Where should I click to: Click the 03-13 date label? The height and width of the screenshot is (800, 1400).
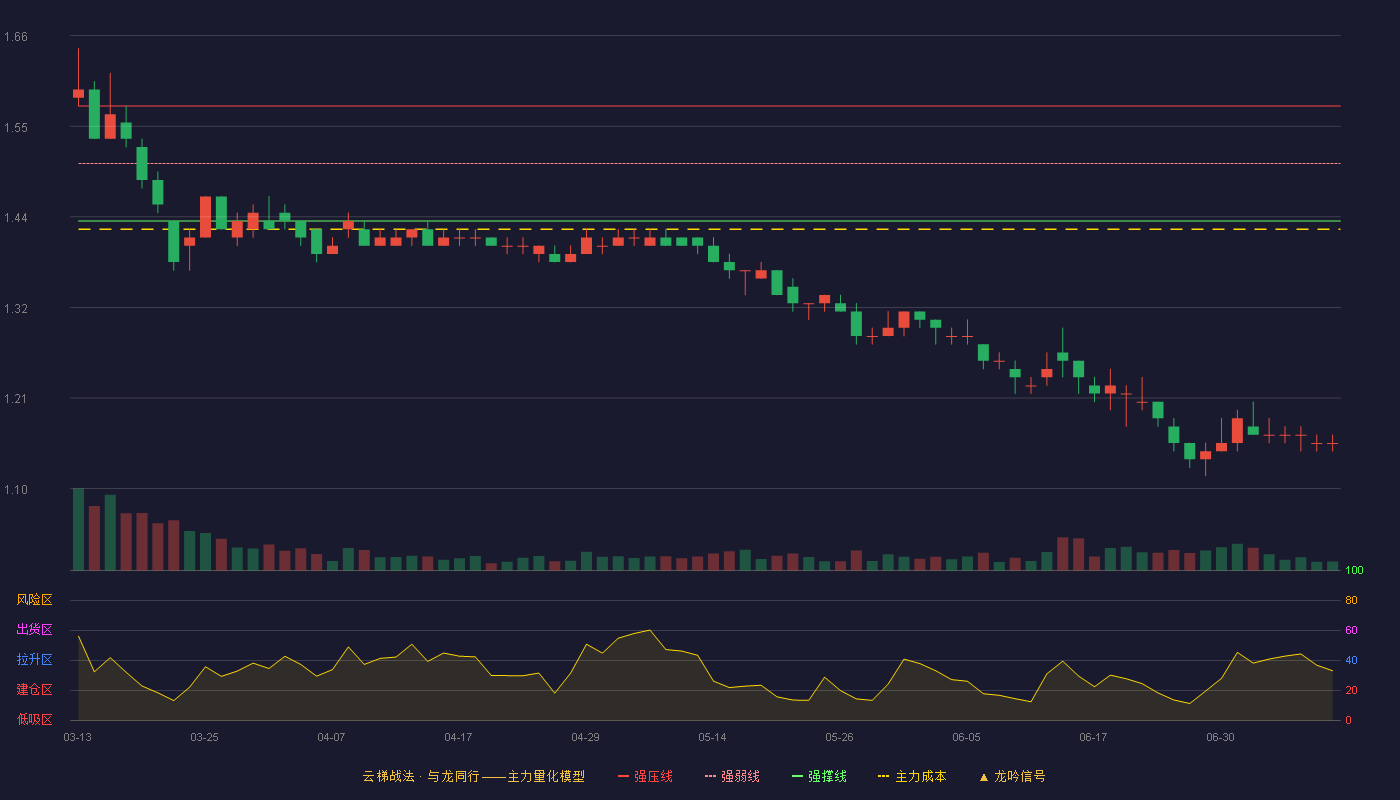(x=78, y=737)
